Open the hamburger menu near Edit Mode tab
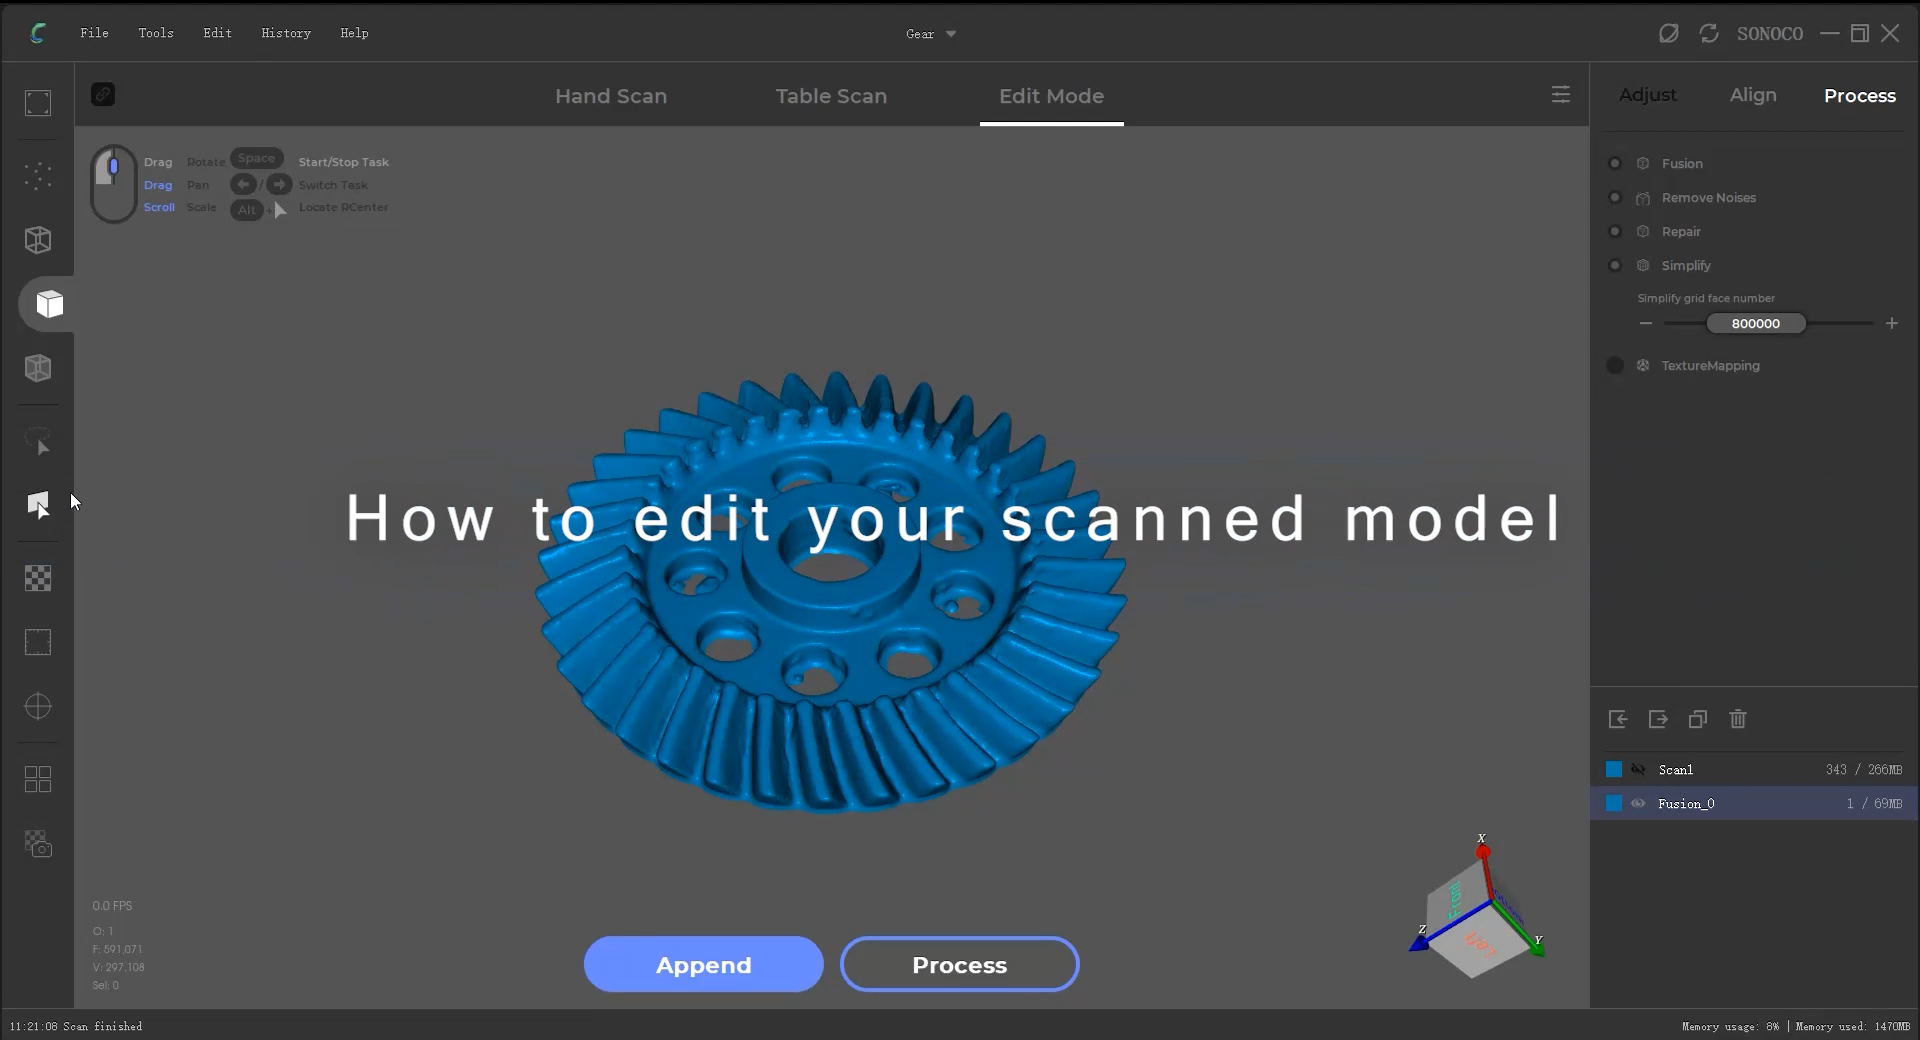This screenshot has height=1040, width=1920. [x=1561, y=94]
